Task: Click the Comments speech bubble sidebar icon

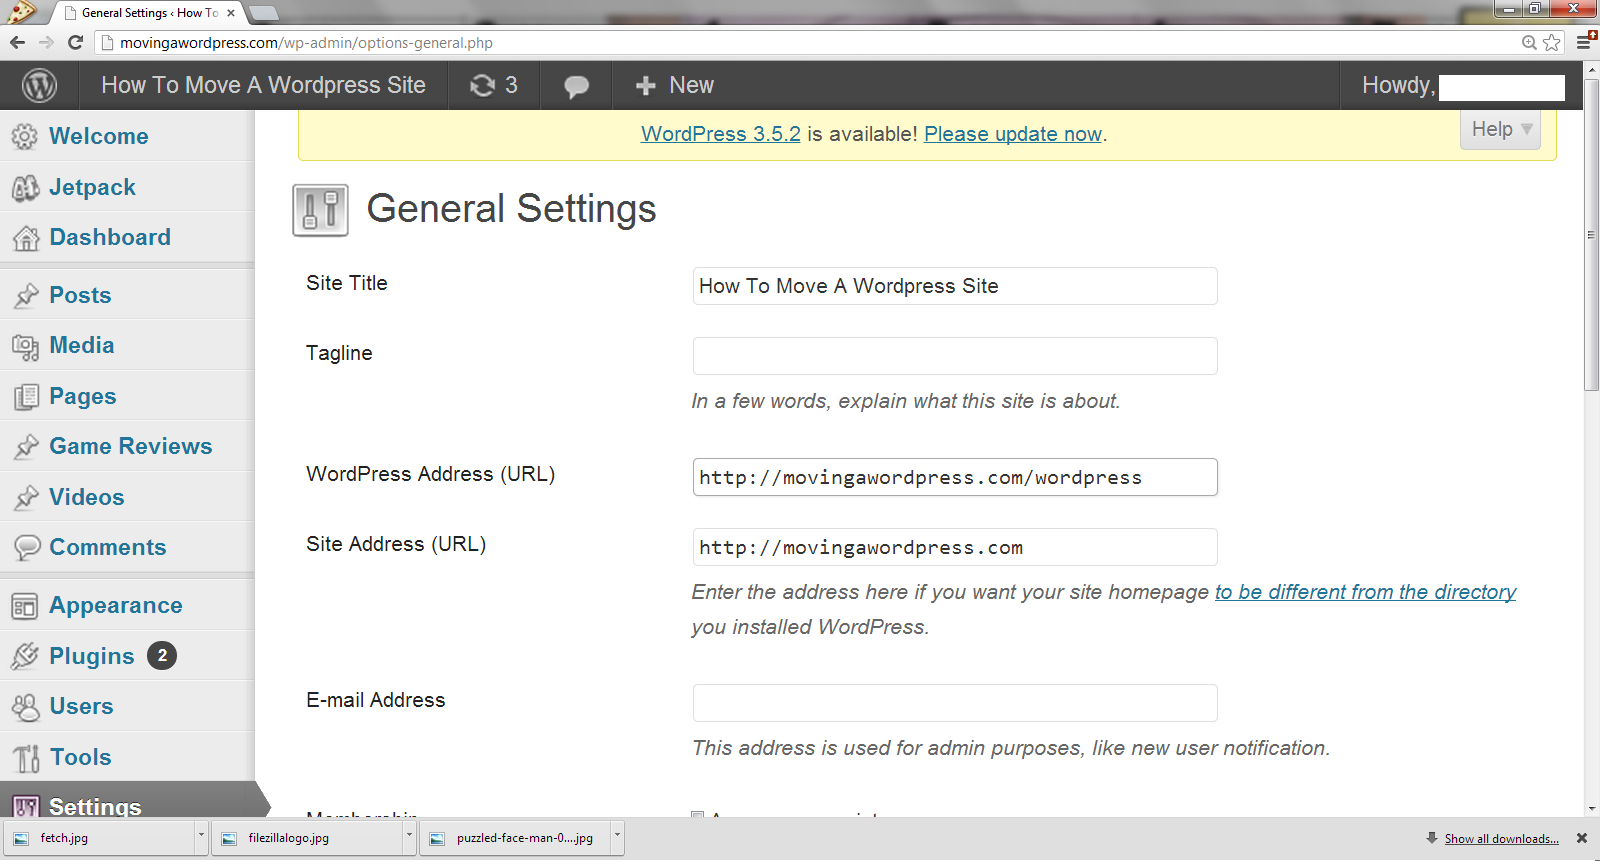Action: pyautogui.click(x=26, y=548)
